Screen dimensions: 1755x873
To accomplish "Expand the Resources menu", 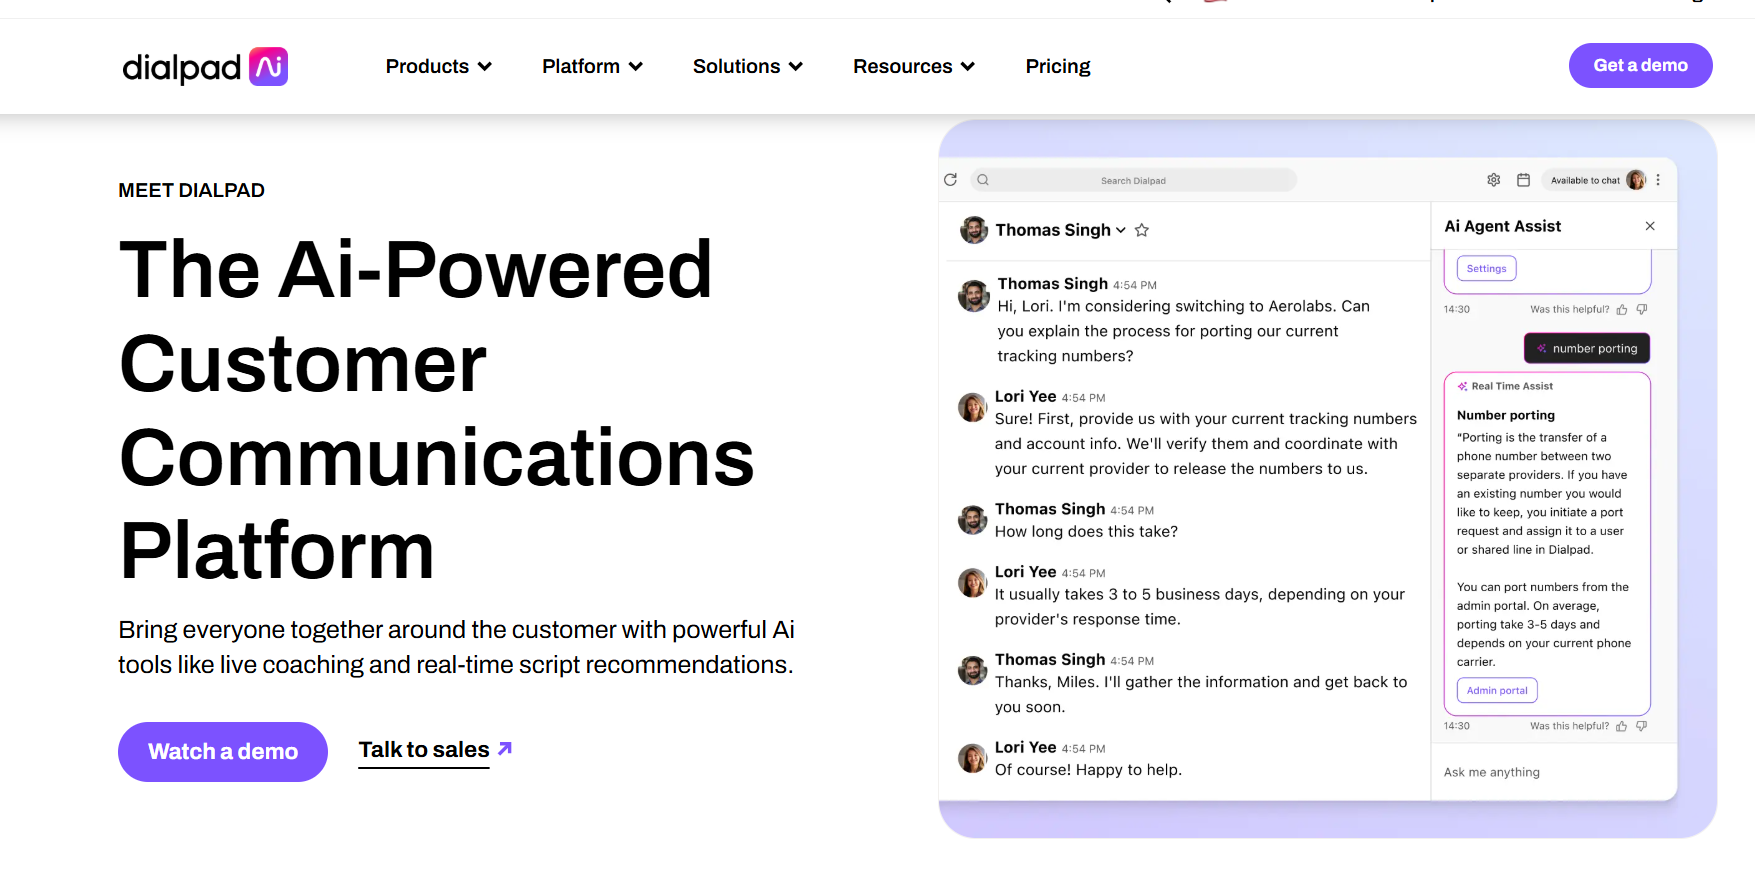I will (x=914, y=66).
